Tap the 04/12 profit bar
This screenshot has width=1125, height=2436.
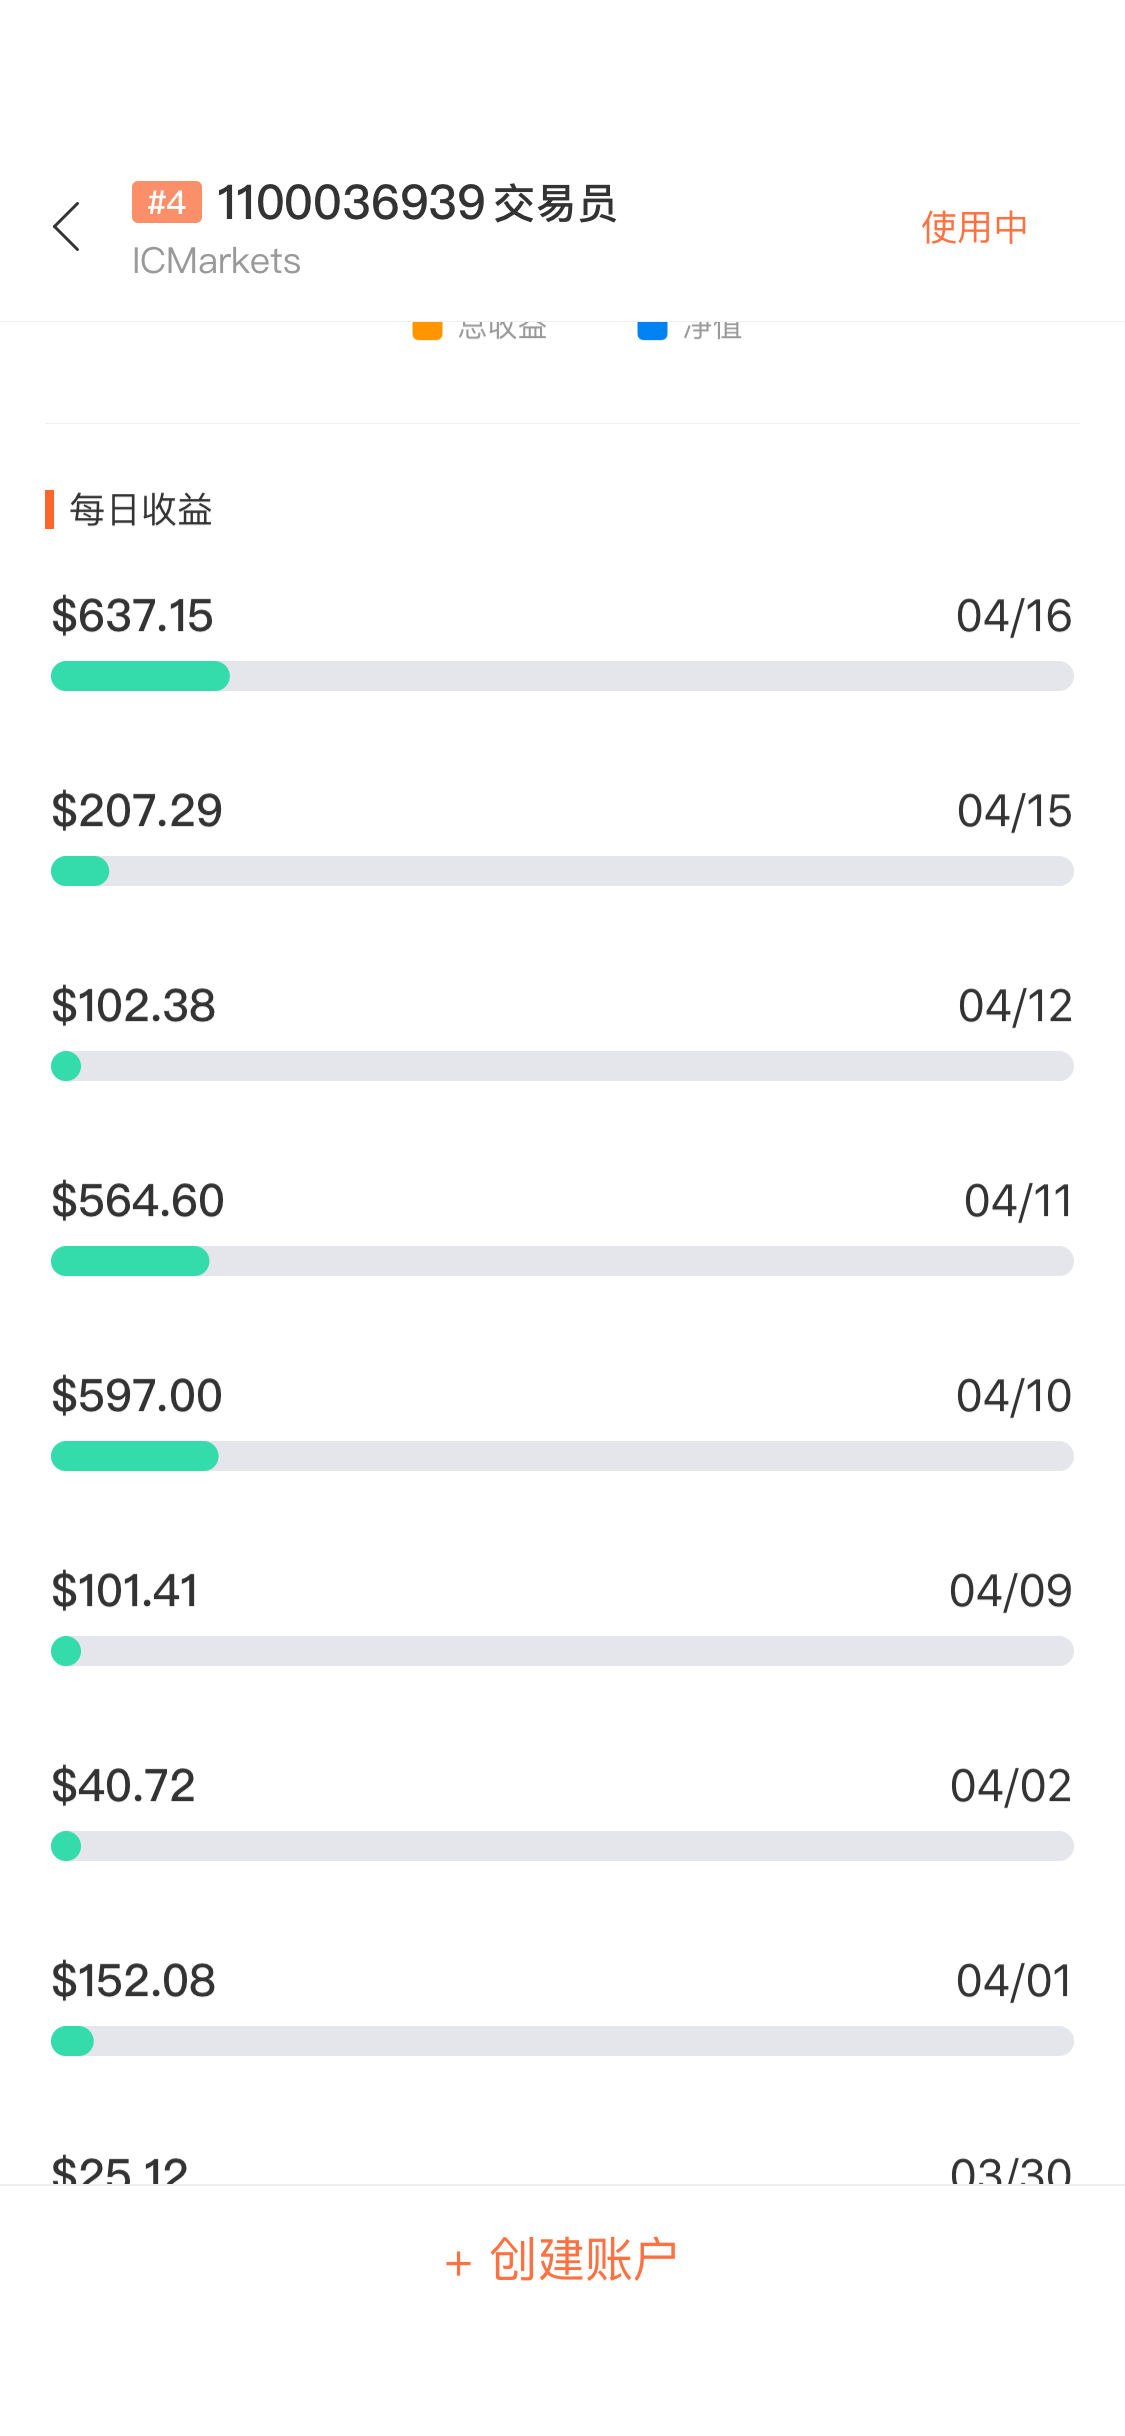562,1066
